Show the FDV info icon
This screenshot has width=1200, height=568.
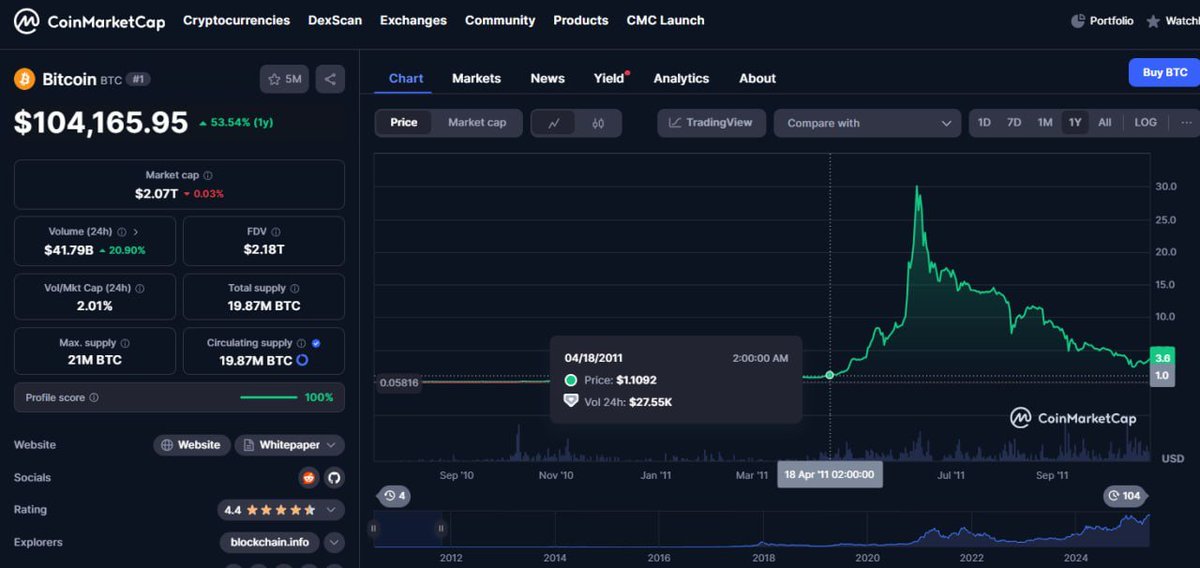[x=276, y=231]
